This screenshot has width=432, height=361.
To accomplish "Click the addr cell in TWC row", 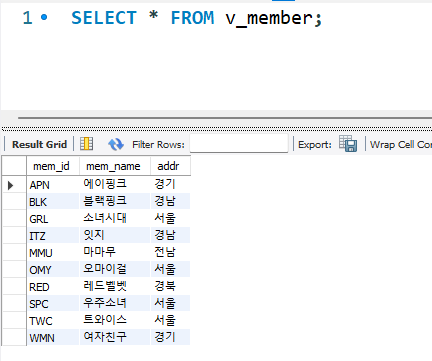I will (x=170, y=320).
